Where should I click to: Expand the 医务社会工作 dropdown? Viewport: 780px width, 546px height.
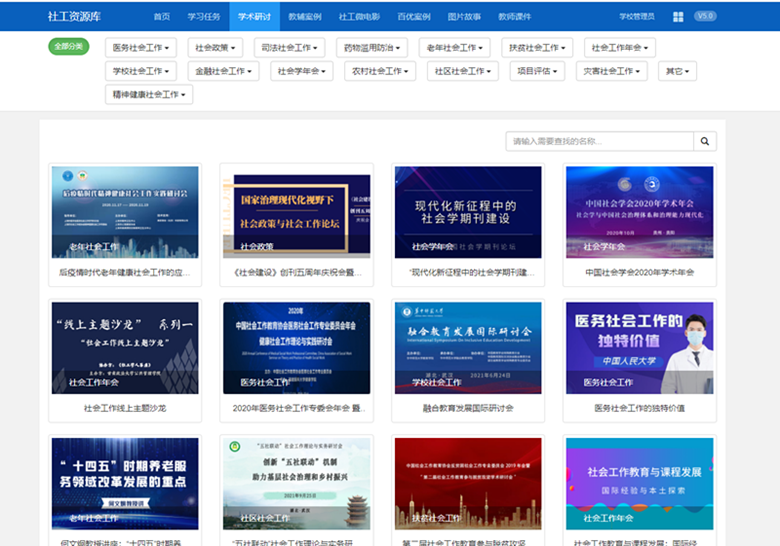(x=141, y=47)
